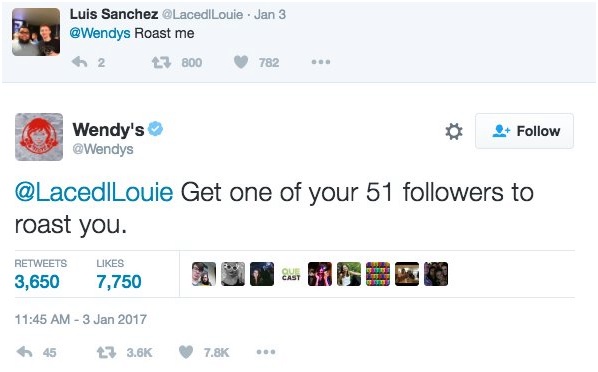This screenshot has height=372, width=598.
Task: Retweet Wendy's tweet showing 3.6K
Action: pos(106,352)
